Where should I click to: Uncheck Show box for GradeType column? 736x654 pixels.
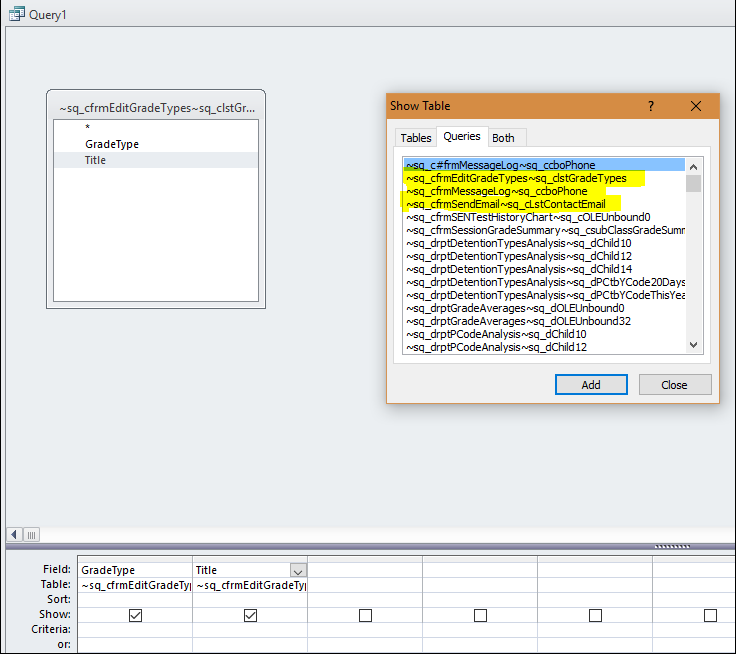pos(135,615)
